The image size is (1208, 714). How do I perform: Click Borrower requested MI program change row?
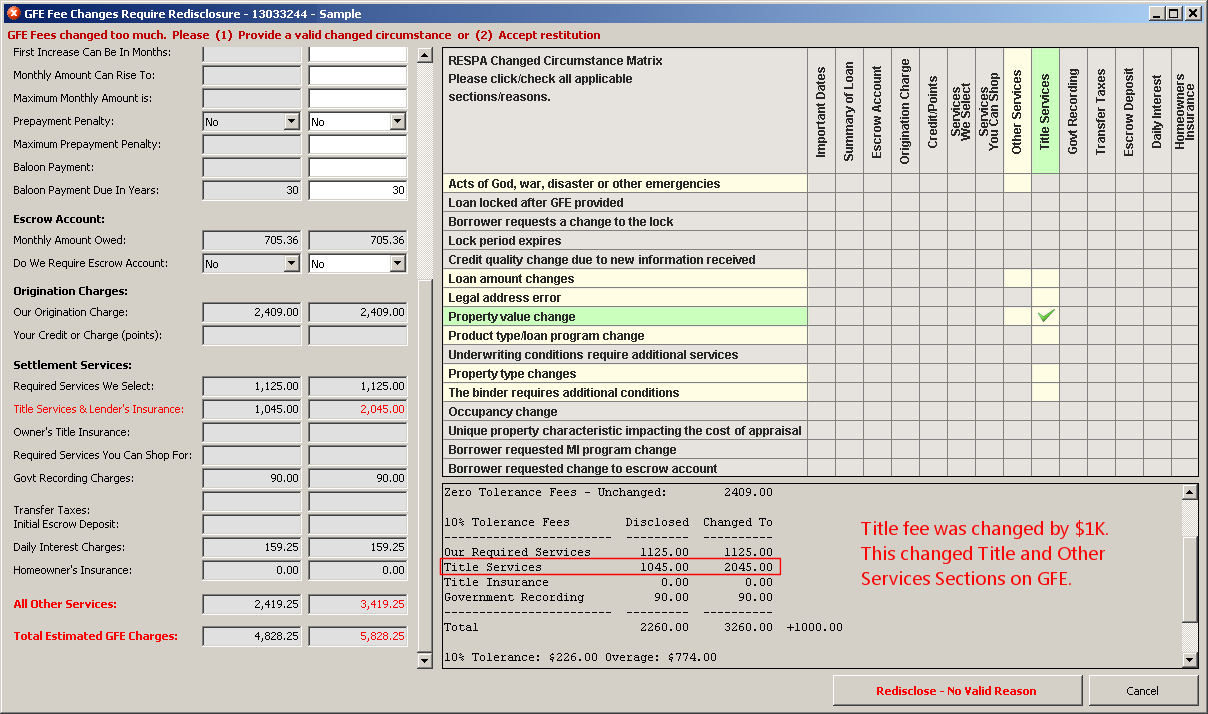point(625,449)
